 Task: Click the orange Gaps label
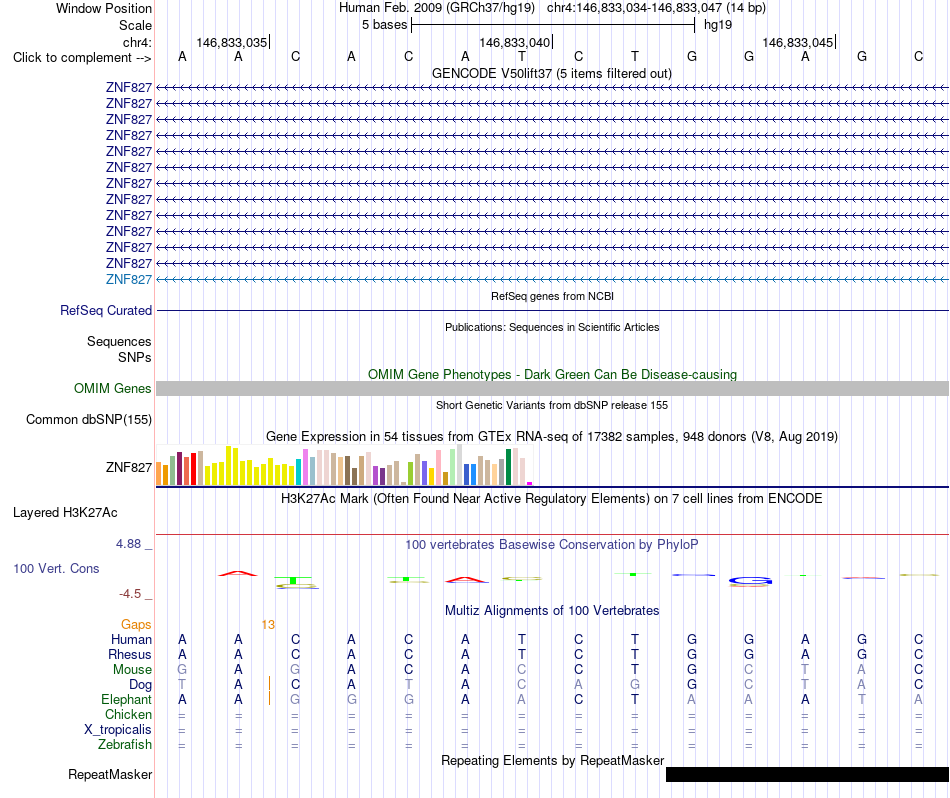(136, 624)
